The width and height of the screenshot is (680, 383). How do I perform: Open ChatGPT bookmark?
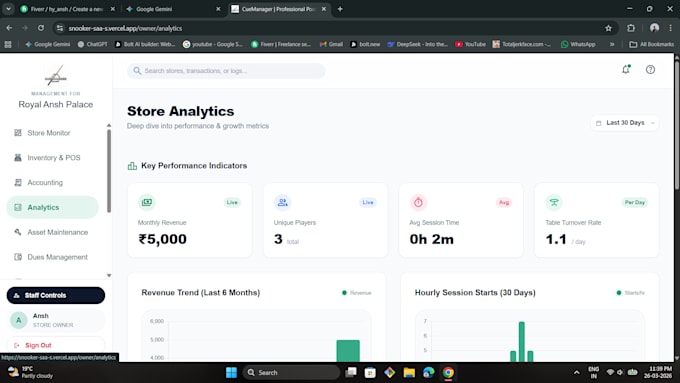[x=92, y=44]
